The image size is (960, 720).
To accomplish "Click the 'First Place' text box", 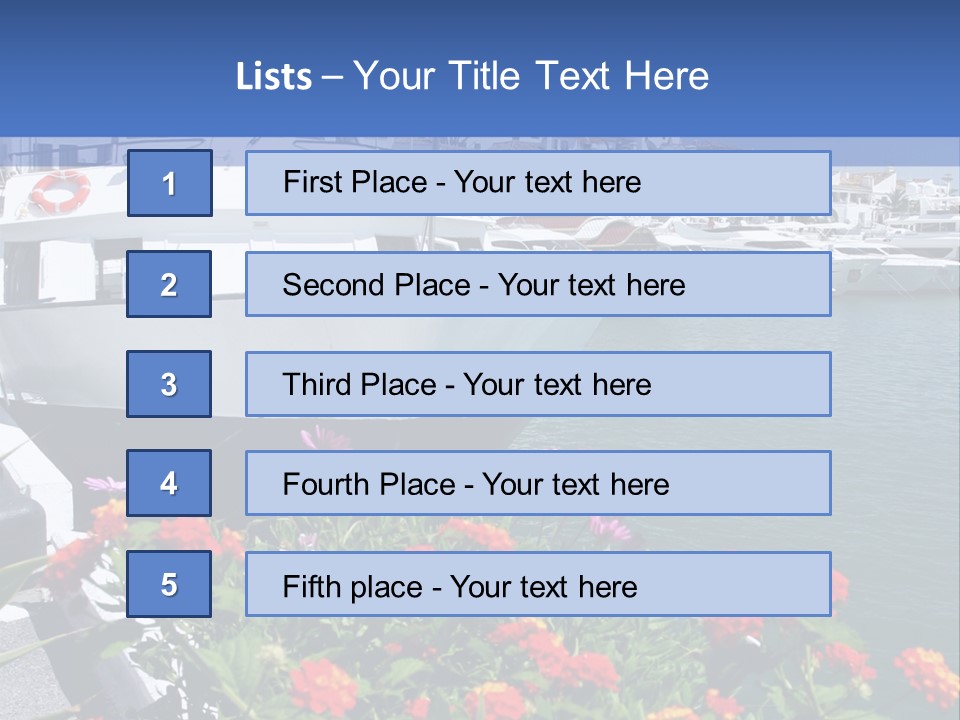I will (x=538, y=183).
